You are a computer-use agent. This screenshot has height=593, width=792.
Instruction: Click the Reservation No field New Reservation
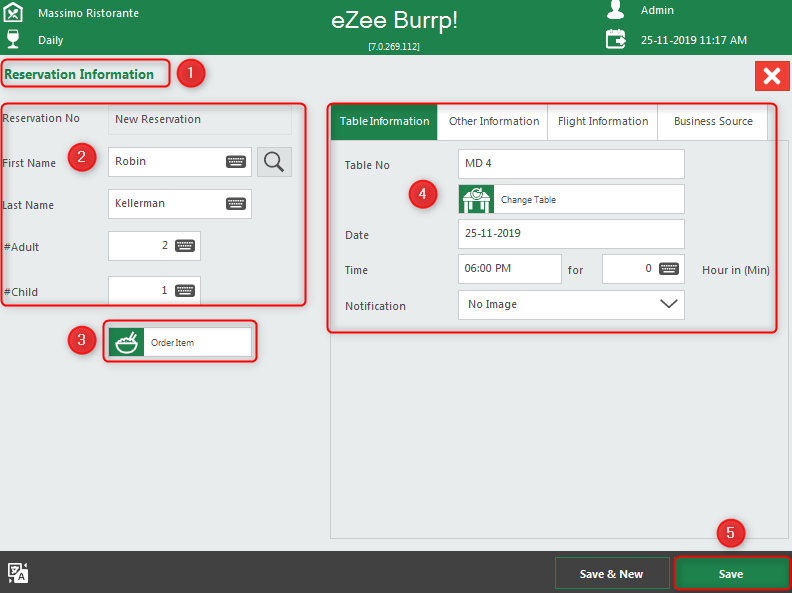tap(200, 120)
